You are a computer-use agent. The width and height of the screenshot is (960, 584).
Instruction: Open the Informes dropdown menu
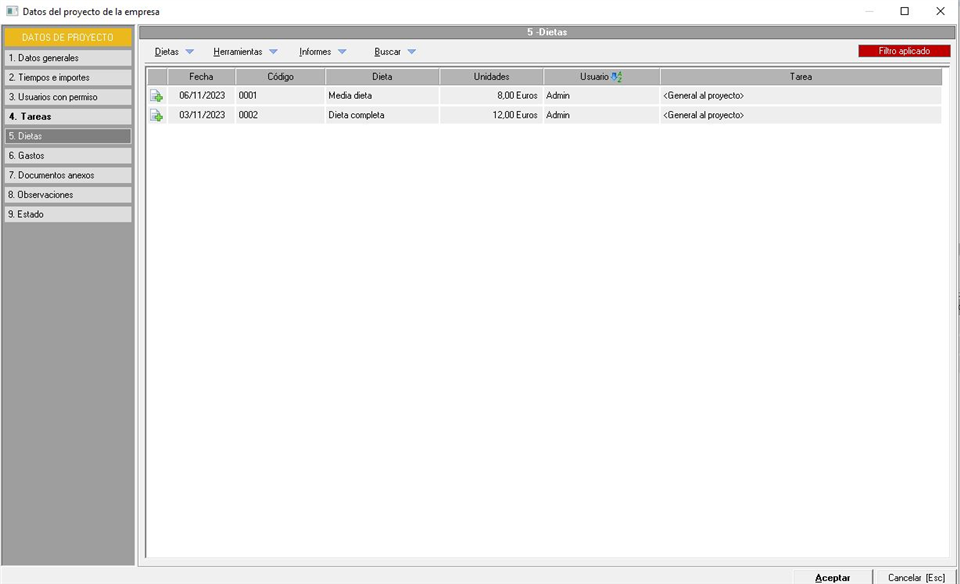click(322, 52)
